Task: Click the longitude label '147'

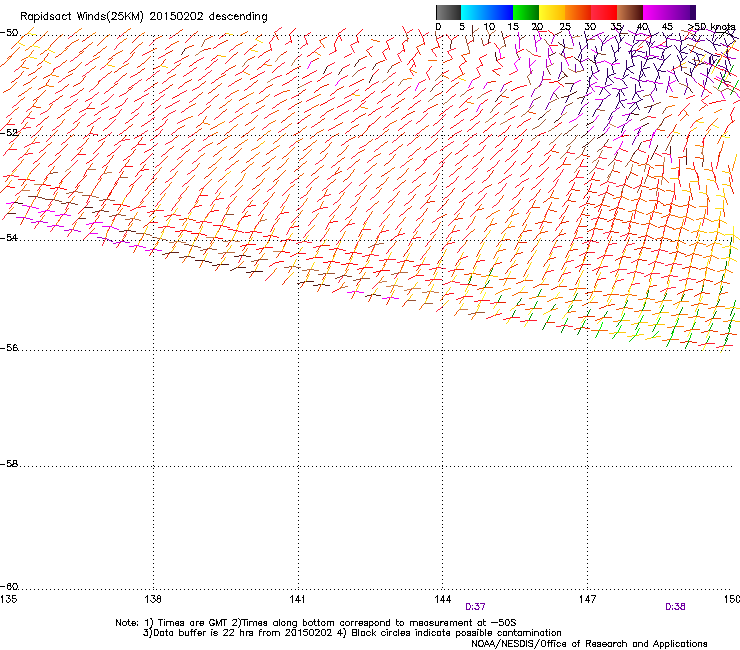Action: (587, 599)
